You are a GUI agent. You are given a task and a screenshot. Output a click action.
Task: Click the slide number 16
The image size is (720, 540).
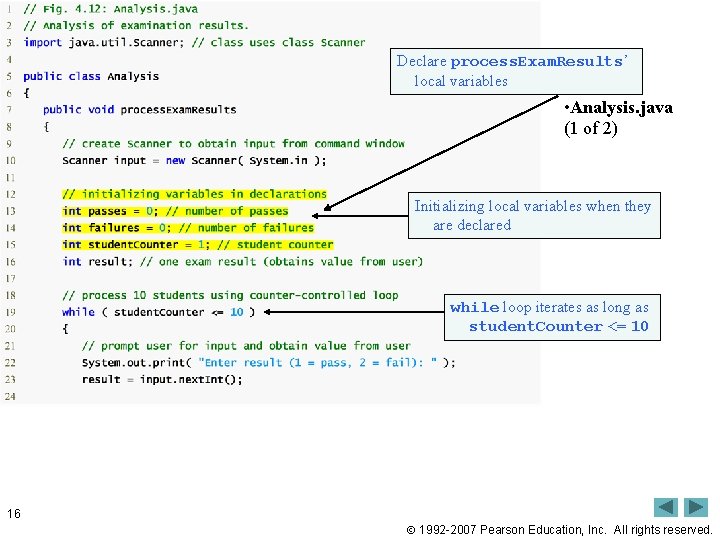14,513
